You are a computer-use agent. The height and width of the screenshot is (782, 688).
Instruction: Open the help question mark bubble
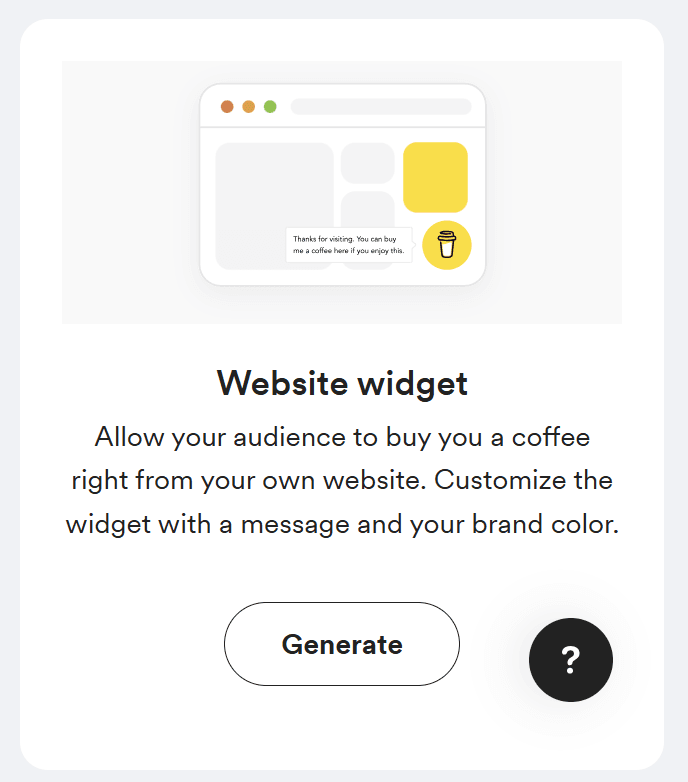pos(571,660)
